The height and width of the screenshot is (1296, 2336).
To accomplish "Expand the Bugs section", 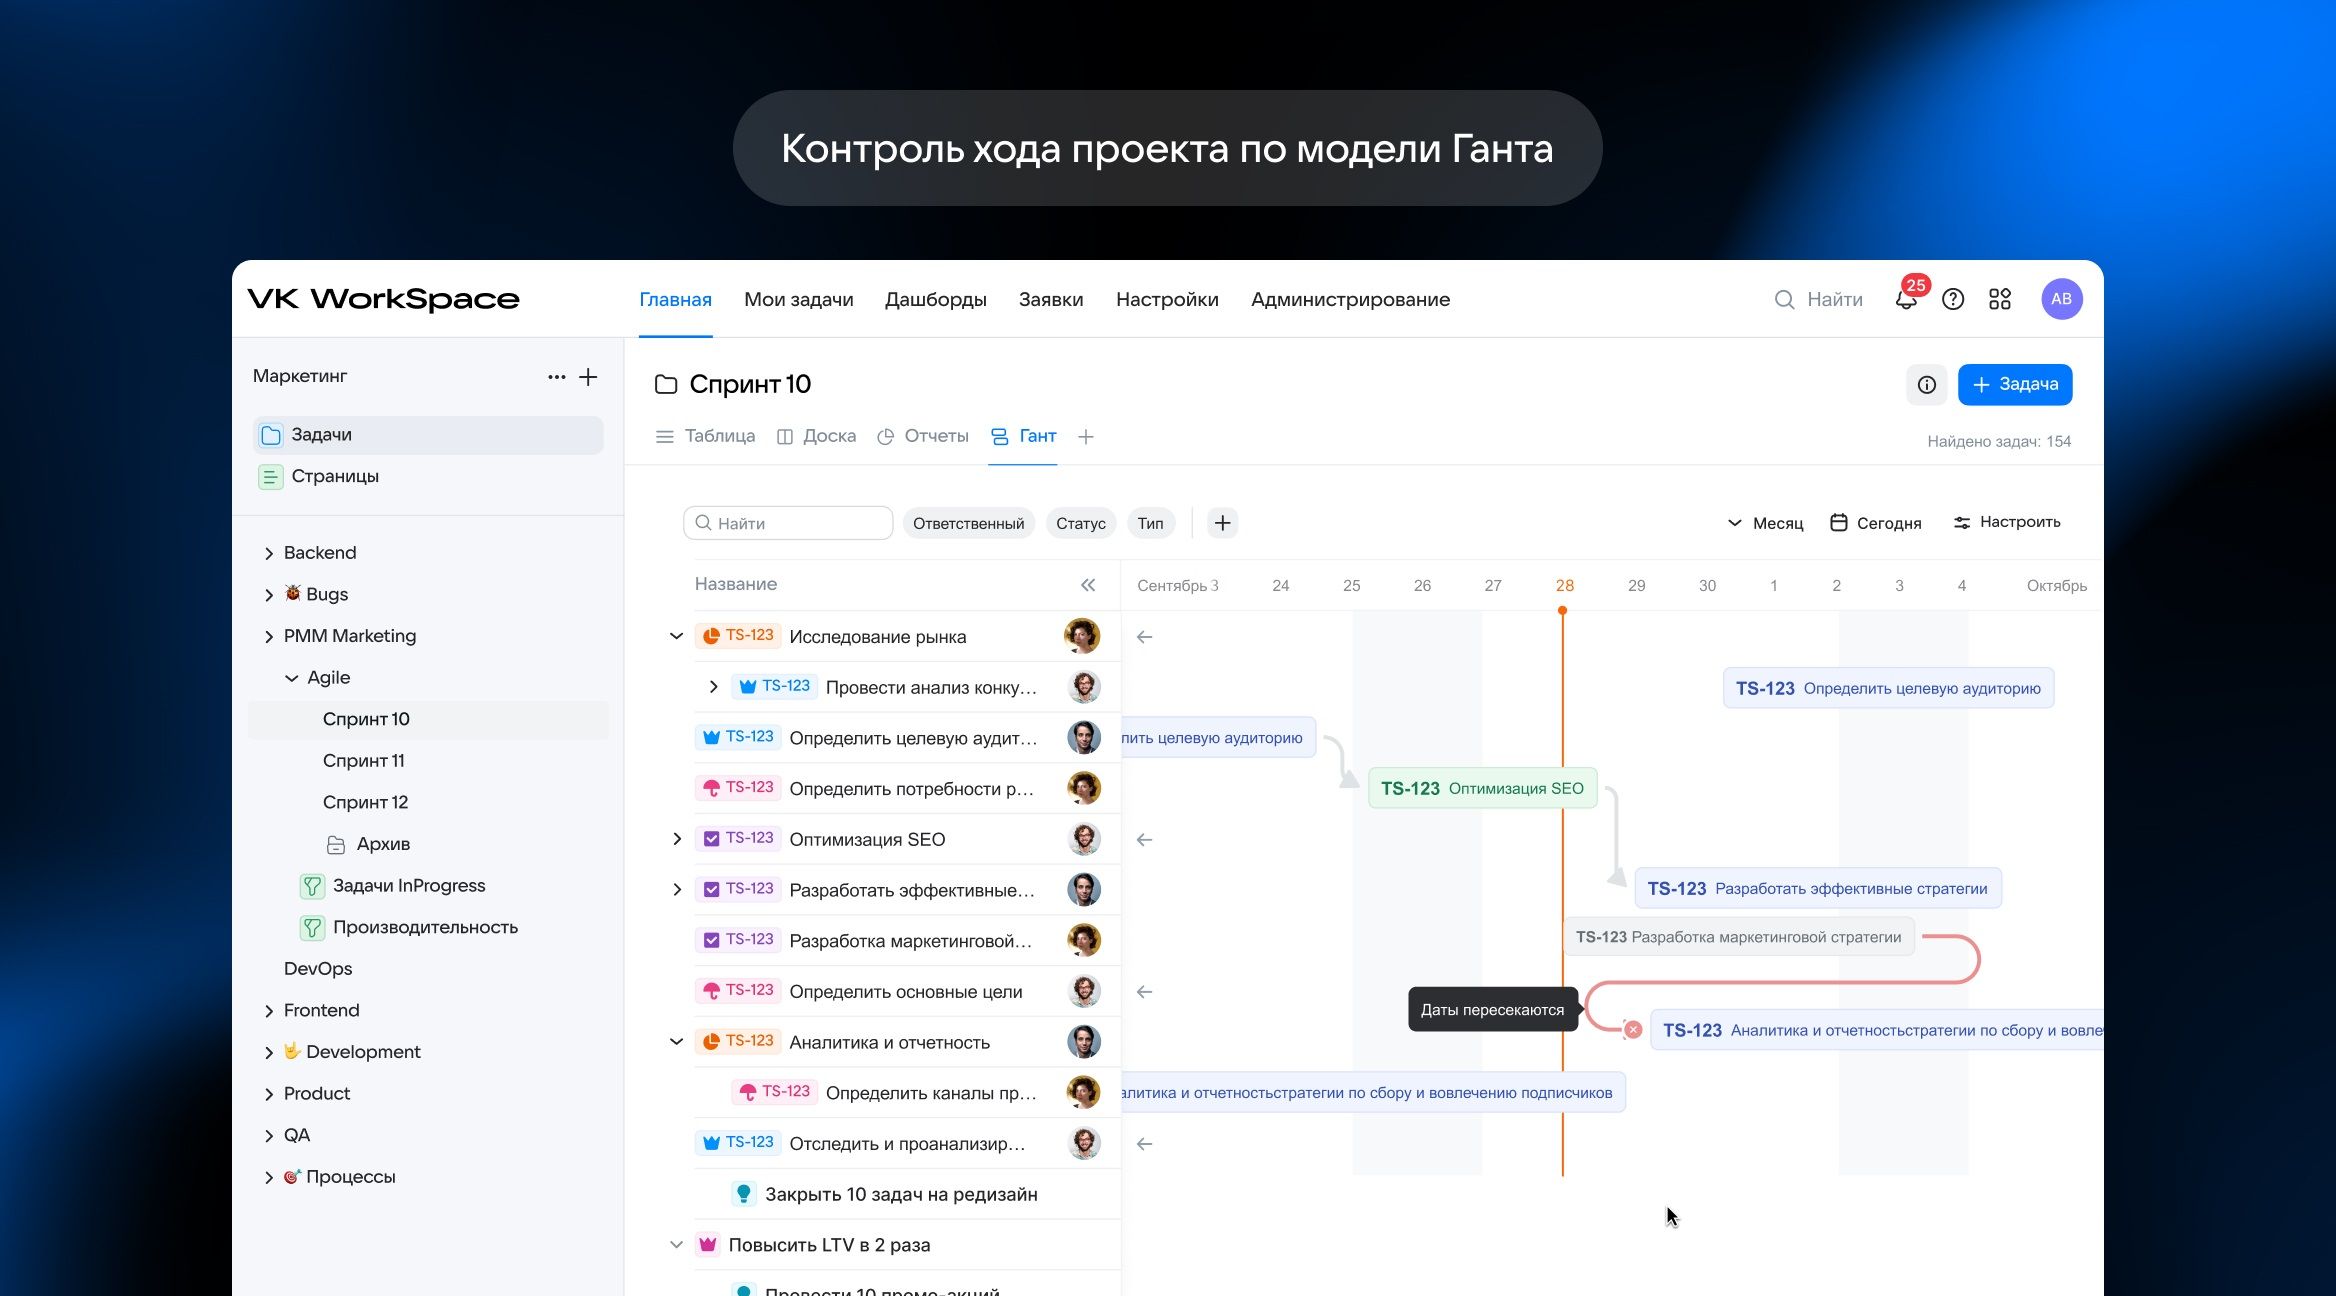I will pos(268,595).
